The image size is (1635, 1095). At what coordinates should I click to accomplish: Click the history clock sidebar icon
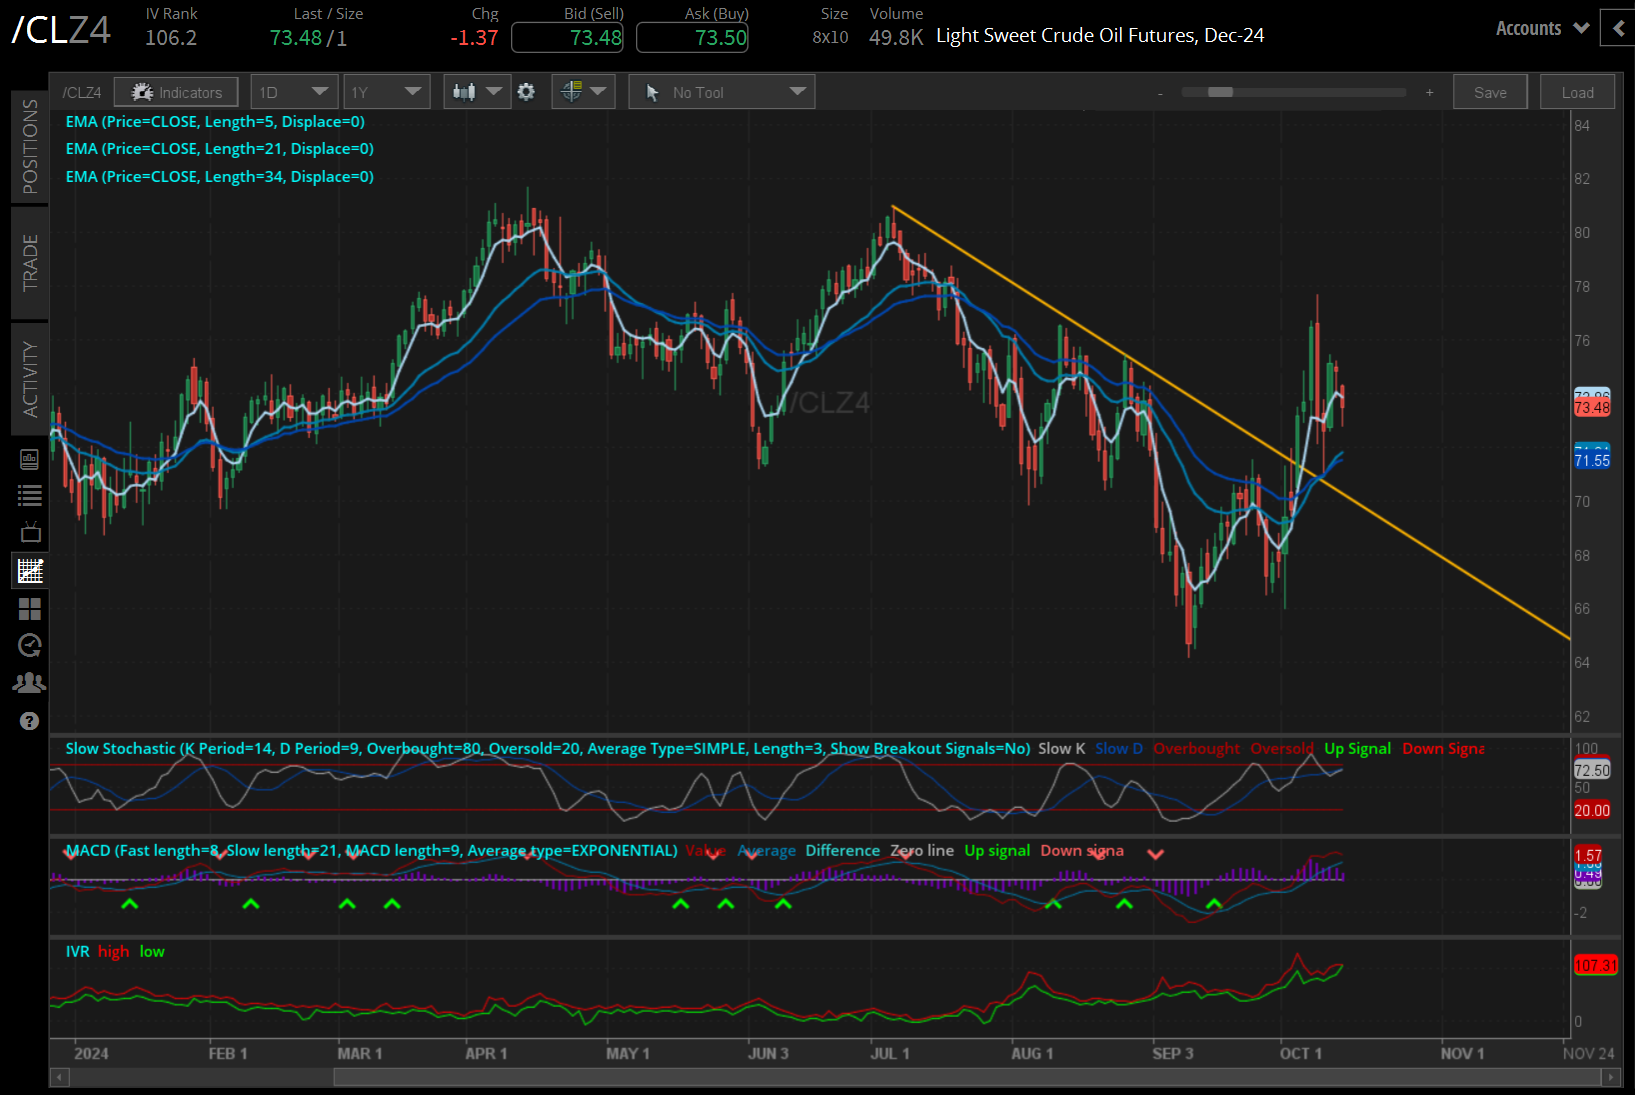click(29, 645)
